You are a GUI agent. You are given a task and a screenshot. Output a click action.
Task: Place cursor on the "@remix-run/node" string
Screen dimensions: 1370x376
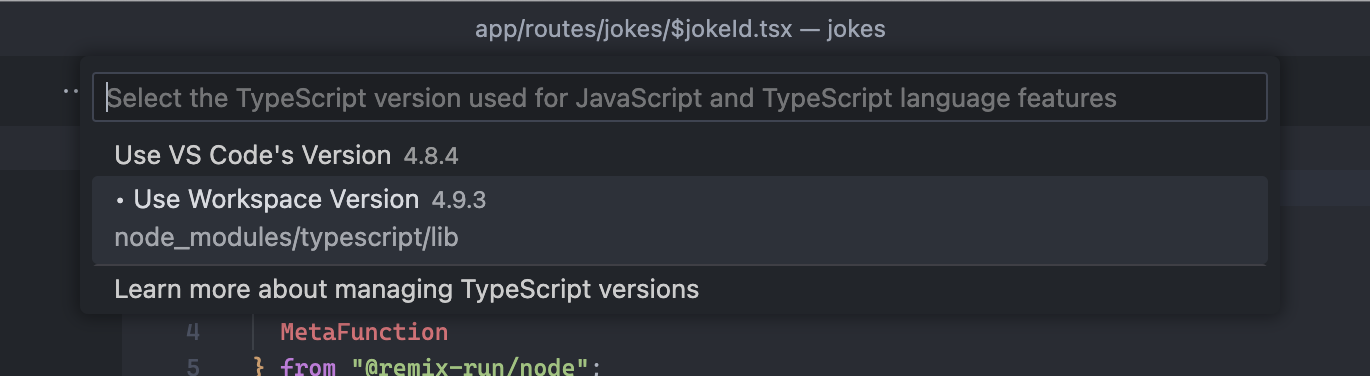click(x=470, y=368)
